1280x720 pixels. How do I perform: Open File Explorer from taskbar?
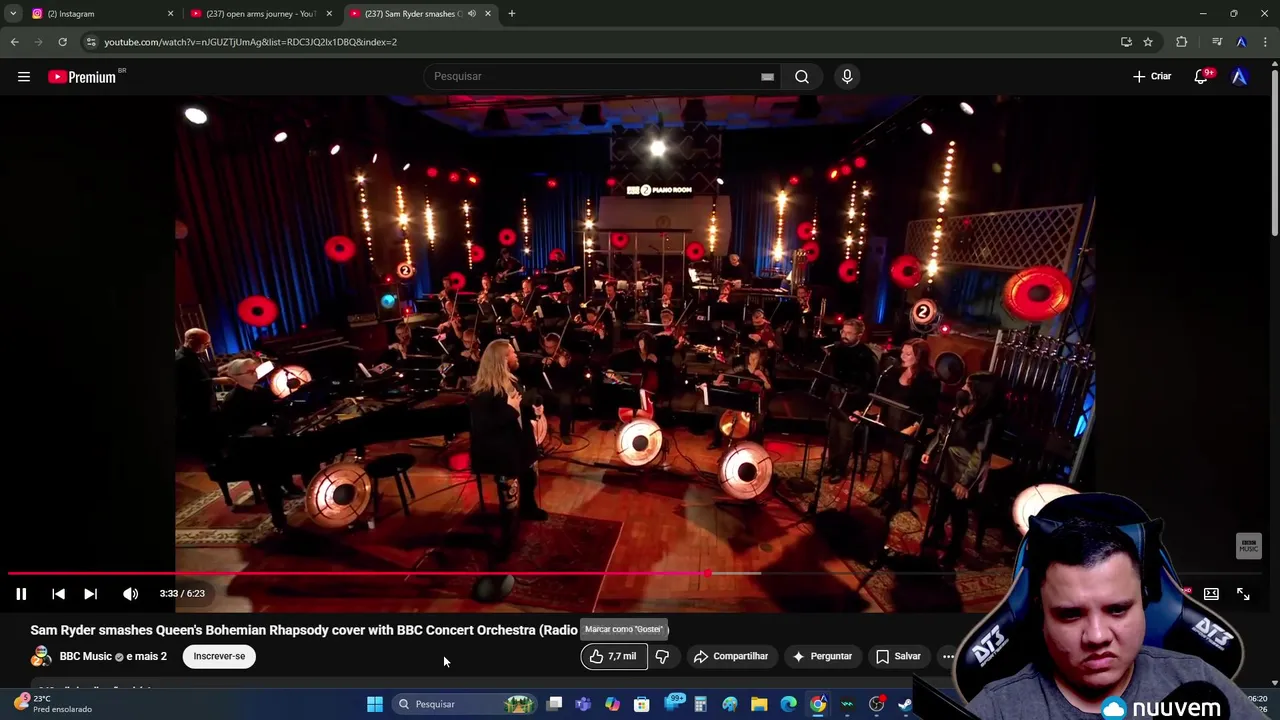[x=760, y=704]
